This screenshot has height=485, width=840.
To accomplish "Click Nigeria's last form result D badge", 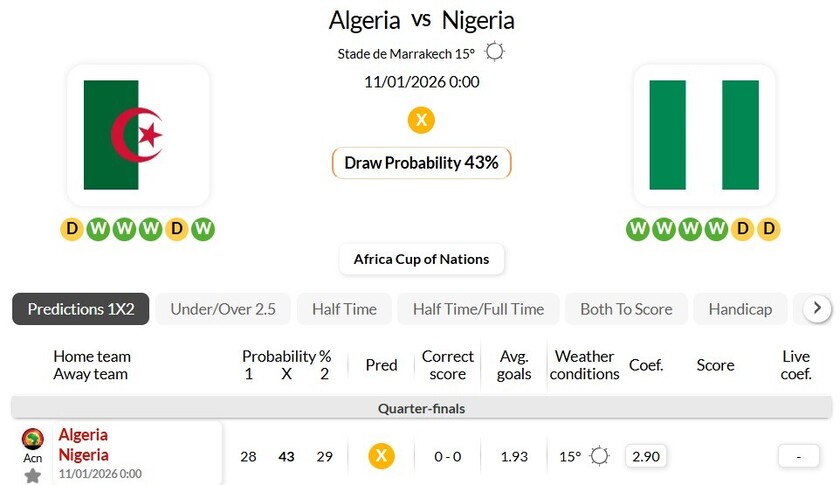I will pos(769,229).
